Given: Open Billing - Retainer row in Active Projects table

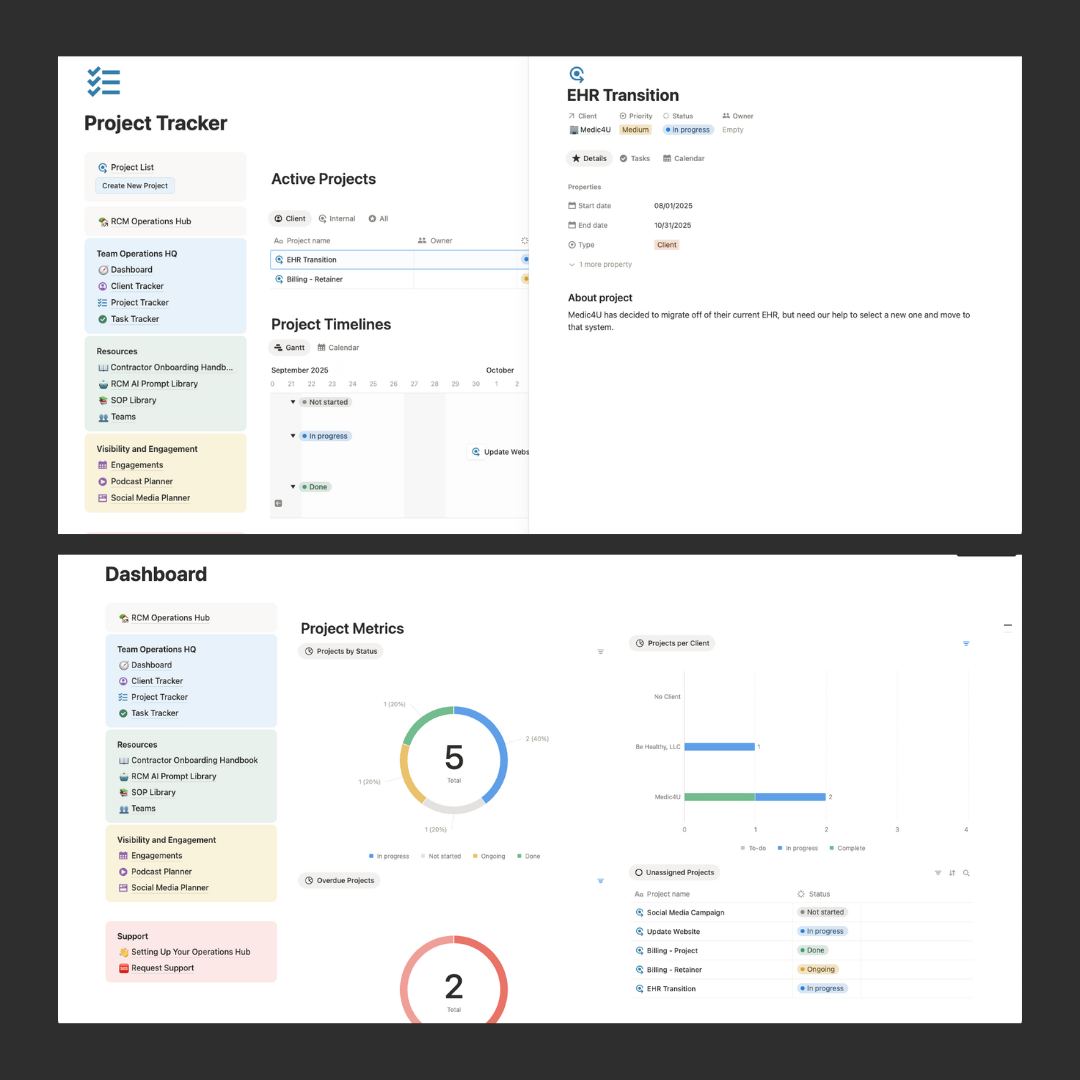Looking at the screenshot, I should pyautogui.click(x=399, y=280).
